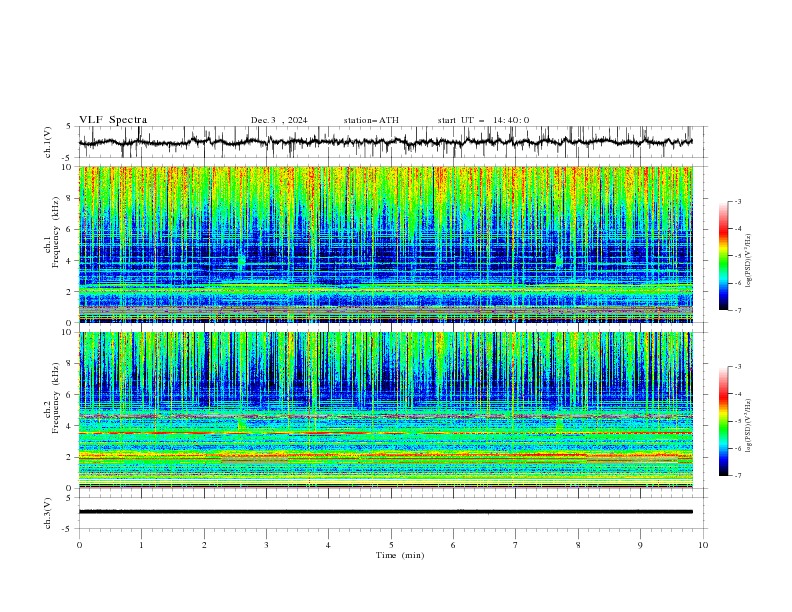
Task: Click the ch.3 flat voltage trace
Action: (x=386, y=512)
